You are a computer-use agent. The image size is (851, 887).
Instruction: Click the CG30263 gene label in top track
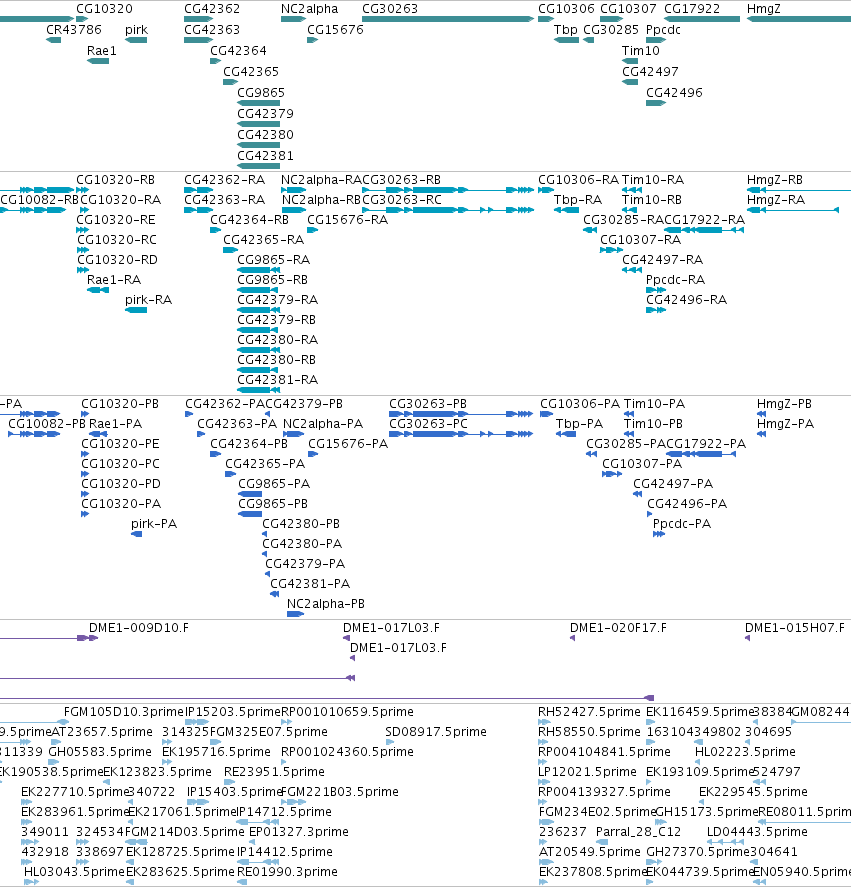tap(390, 8)
